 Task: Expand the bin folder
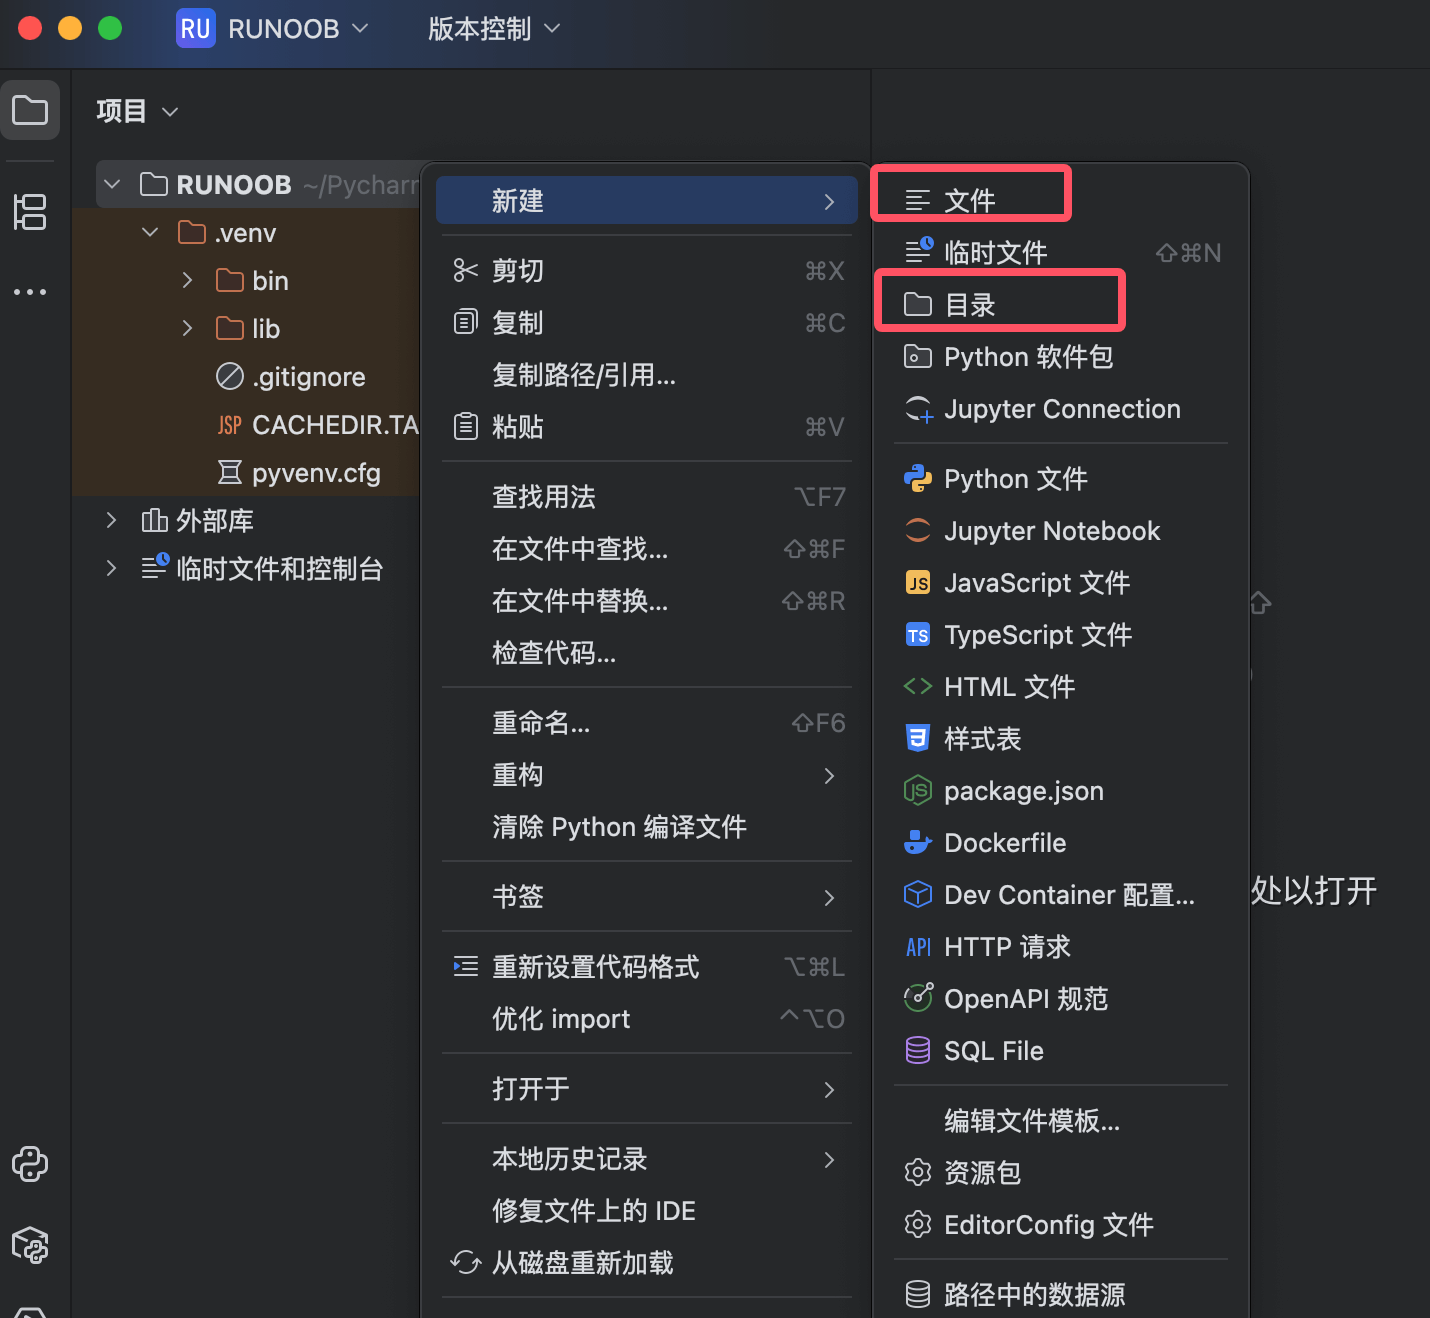coord(187,281)
